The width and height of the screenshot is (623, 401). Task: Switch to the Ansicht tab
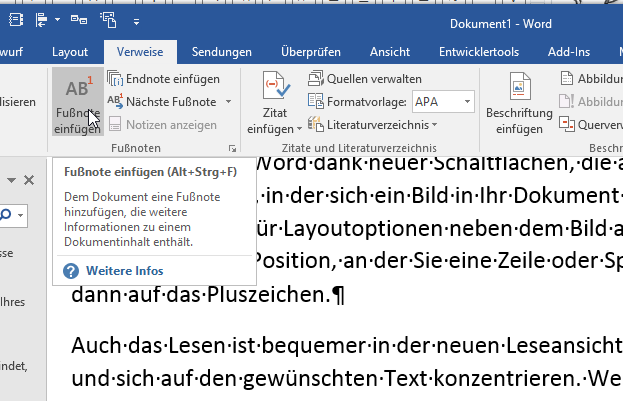[390, 52]
